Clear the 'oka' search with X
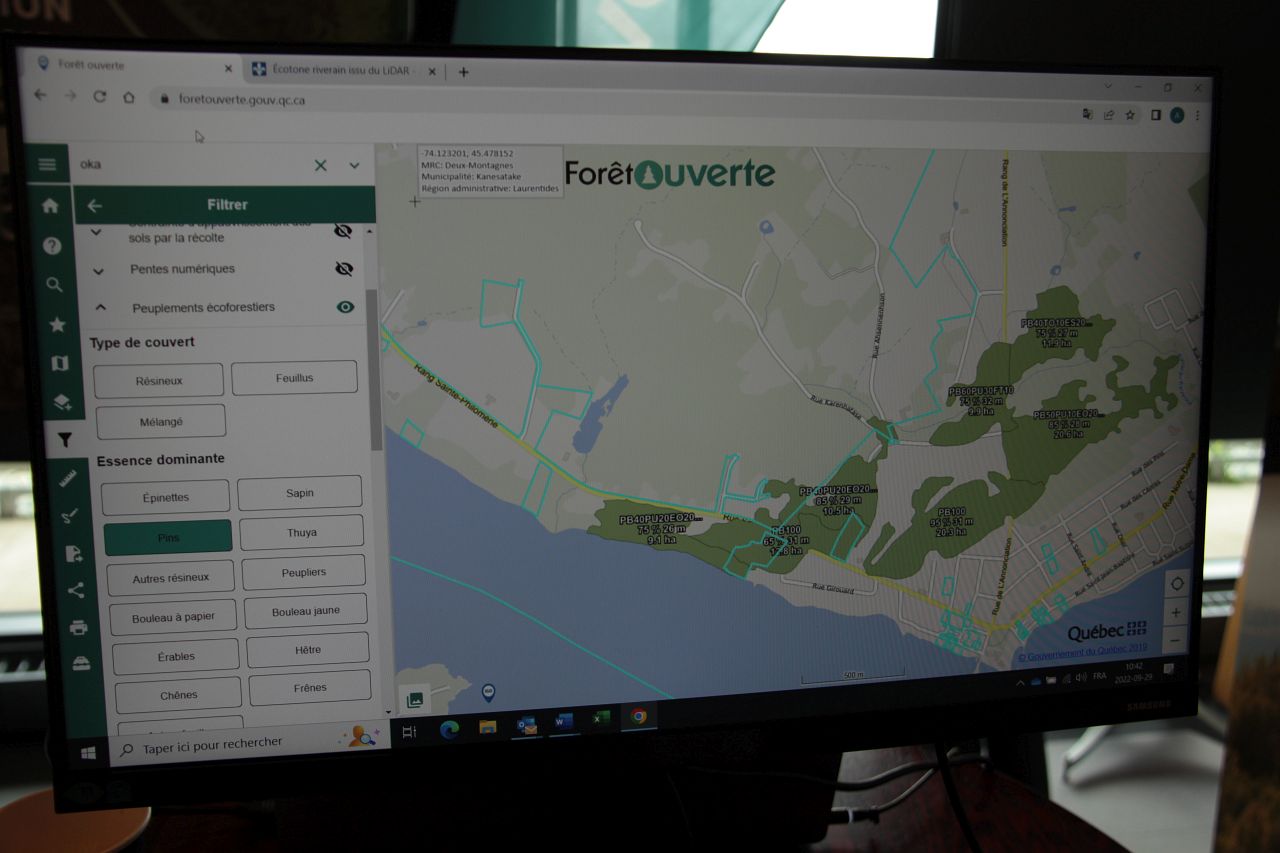1280x853 pixels. tap(321, 165)
